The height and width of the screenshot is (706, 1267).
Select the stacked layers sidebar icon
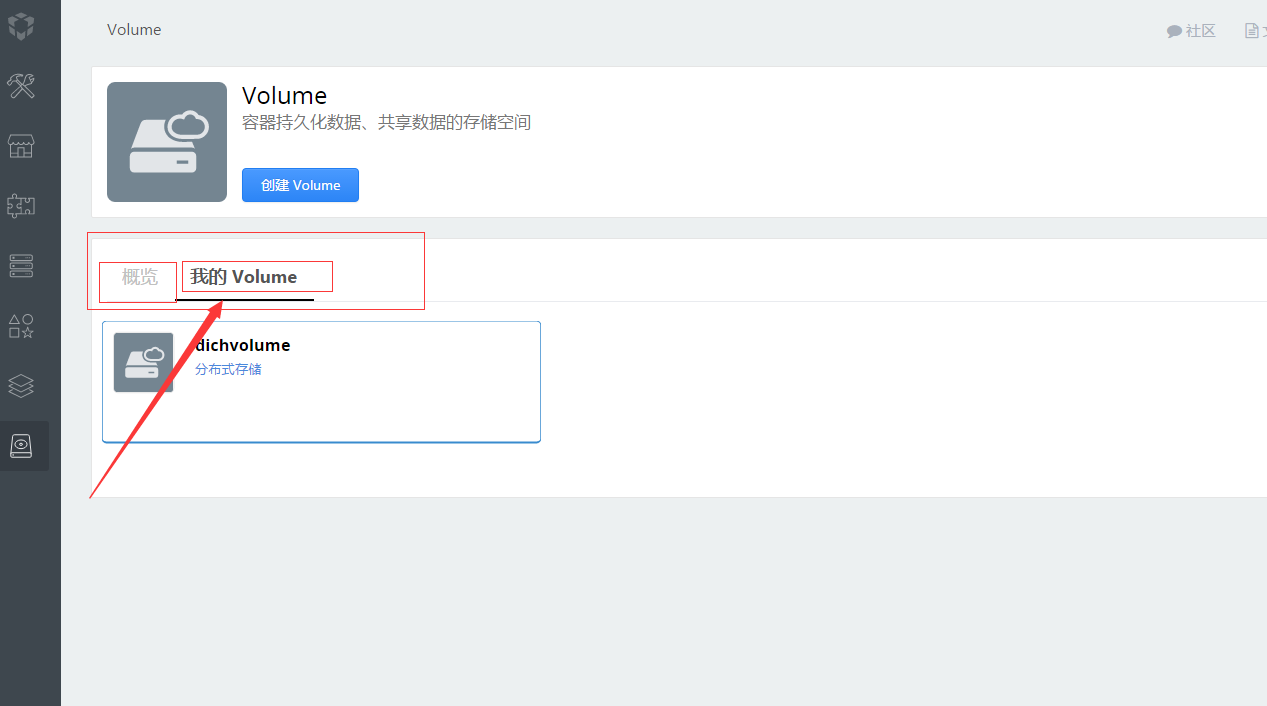[21, 385]
